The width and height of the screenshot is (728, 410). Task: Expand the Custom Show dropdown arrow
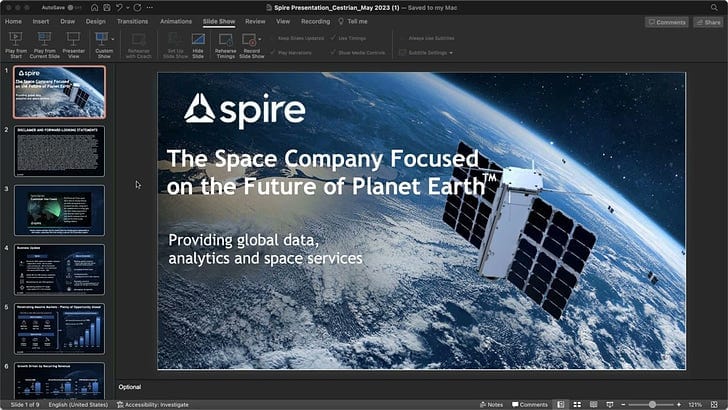click(113, 39)
